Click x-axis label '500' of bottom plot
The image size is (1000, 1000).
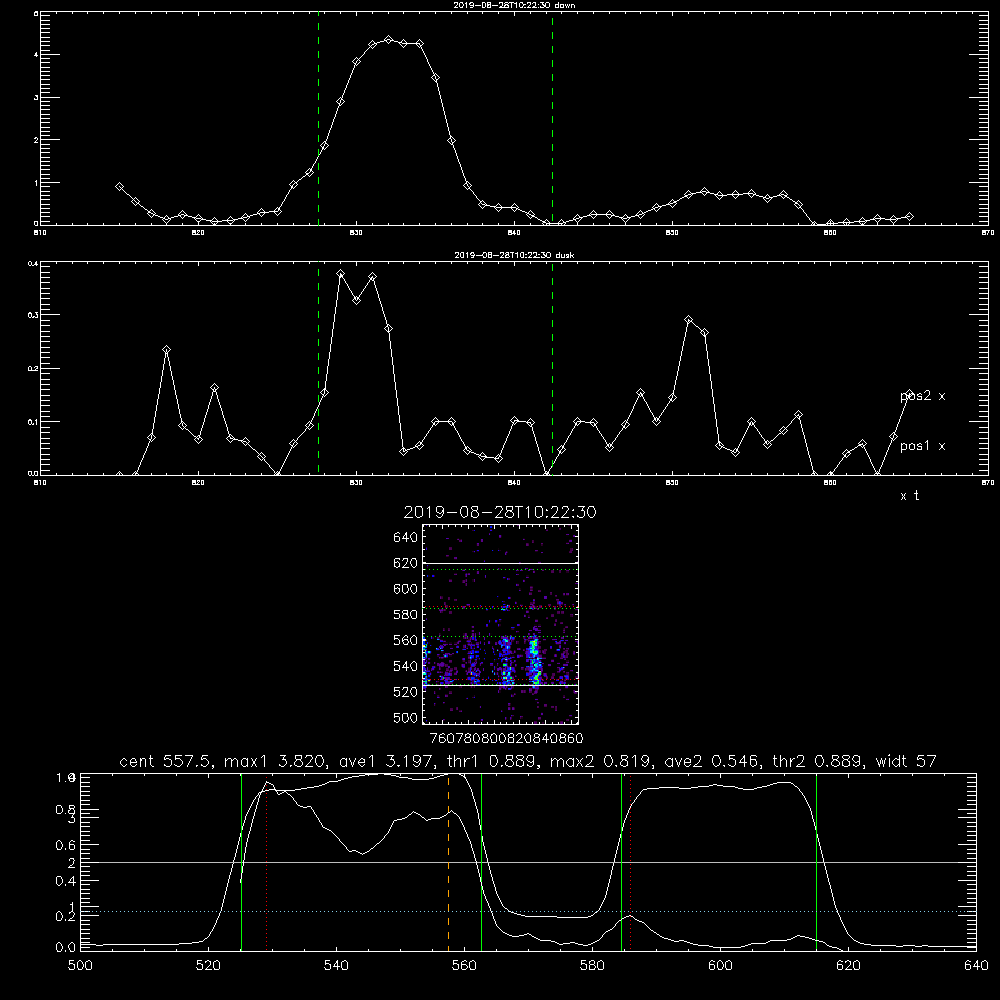(80, 966)
